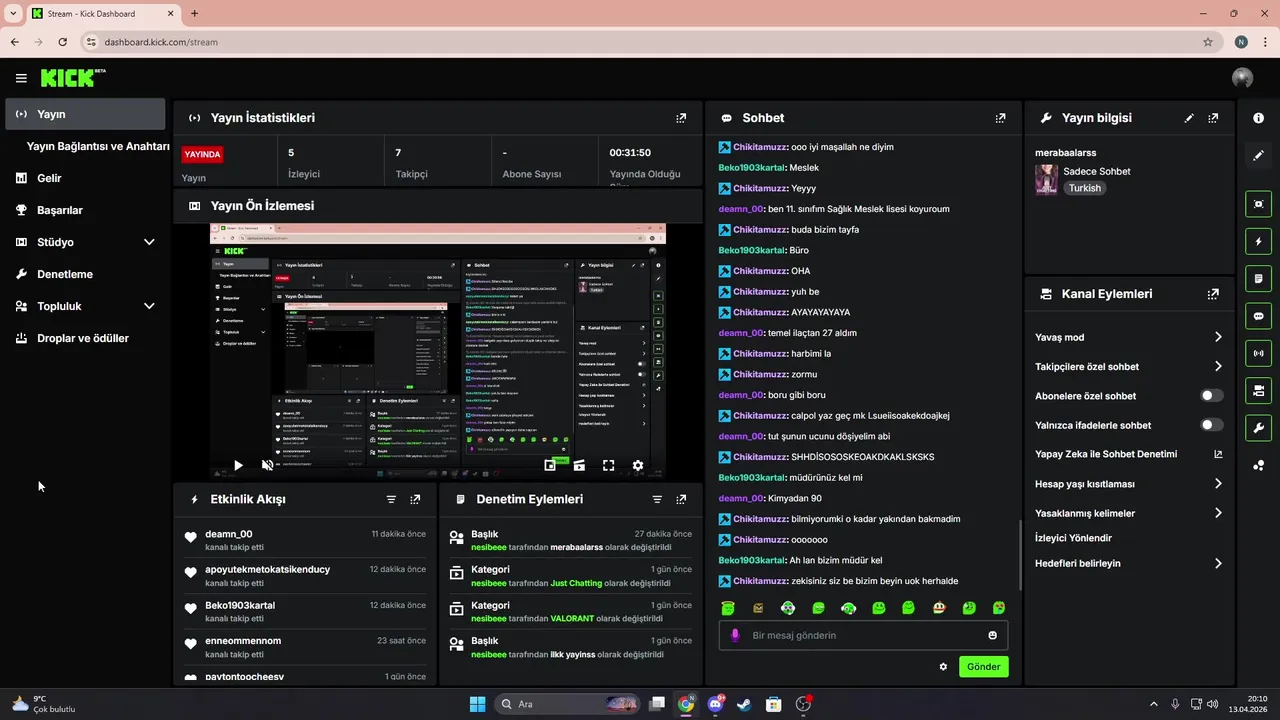The width and height of the screenshot is (1280, 720).
Task: Open Steam from the taskbar
Action: coord(744,704)
